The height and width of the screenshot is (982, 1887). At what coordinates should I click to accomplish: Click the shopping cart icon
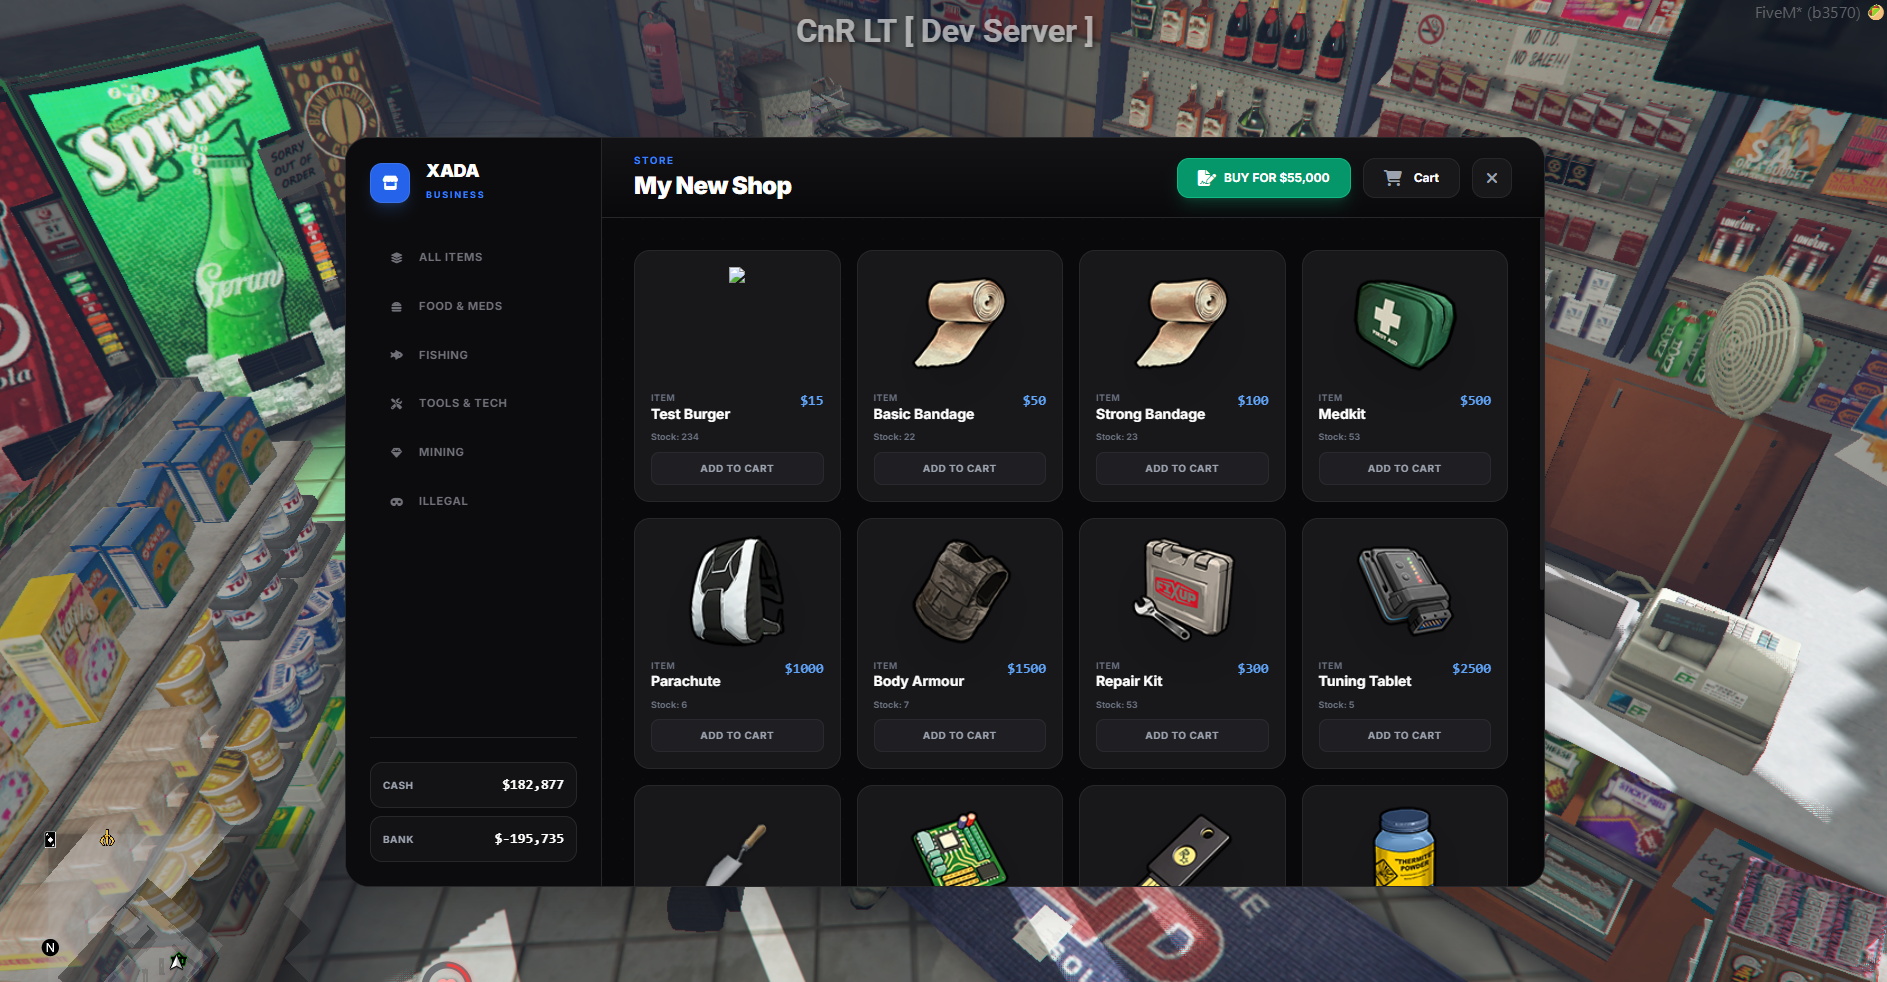pos(1393,178)
